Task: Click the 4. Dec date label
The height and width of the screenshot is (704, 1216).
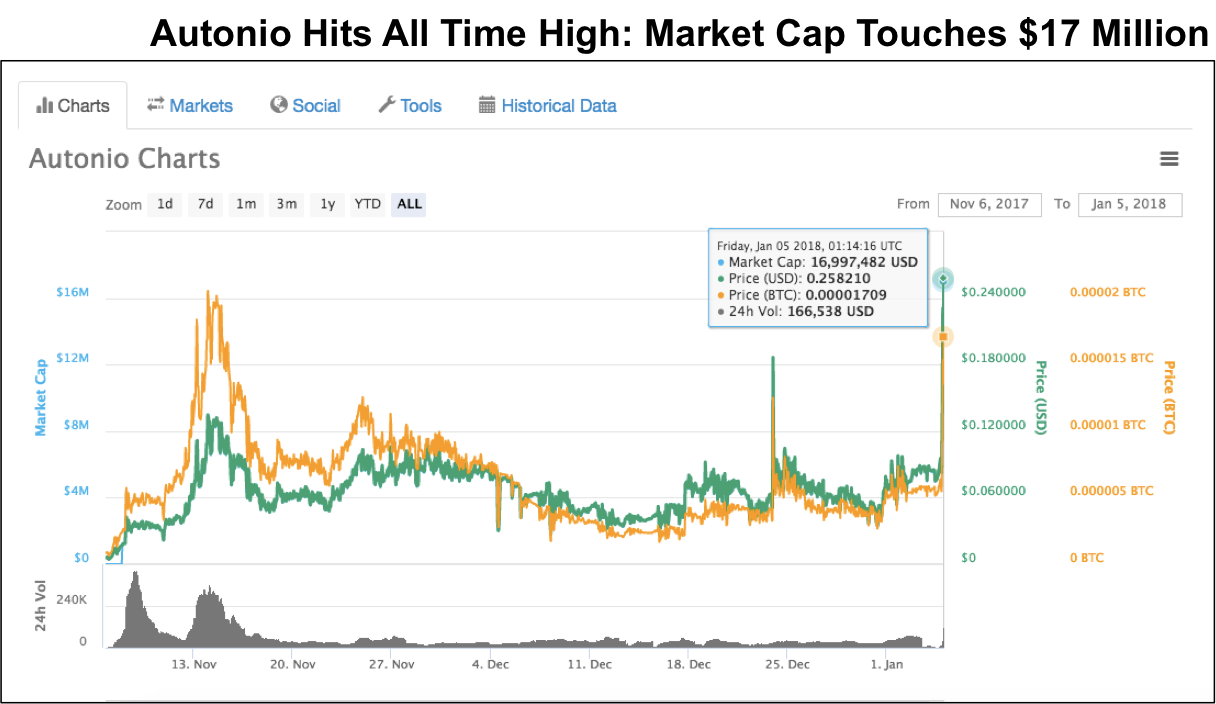Action: point(490,664)
